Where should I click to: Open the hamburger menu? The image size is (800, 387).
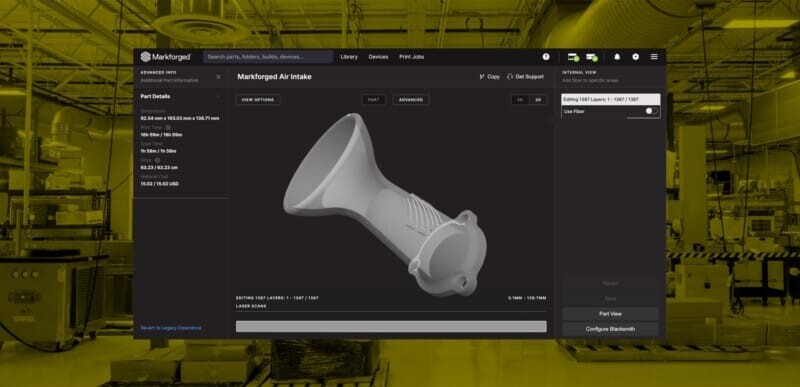tap(654, 57)
